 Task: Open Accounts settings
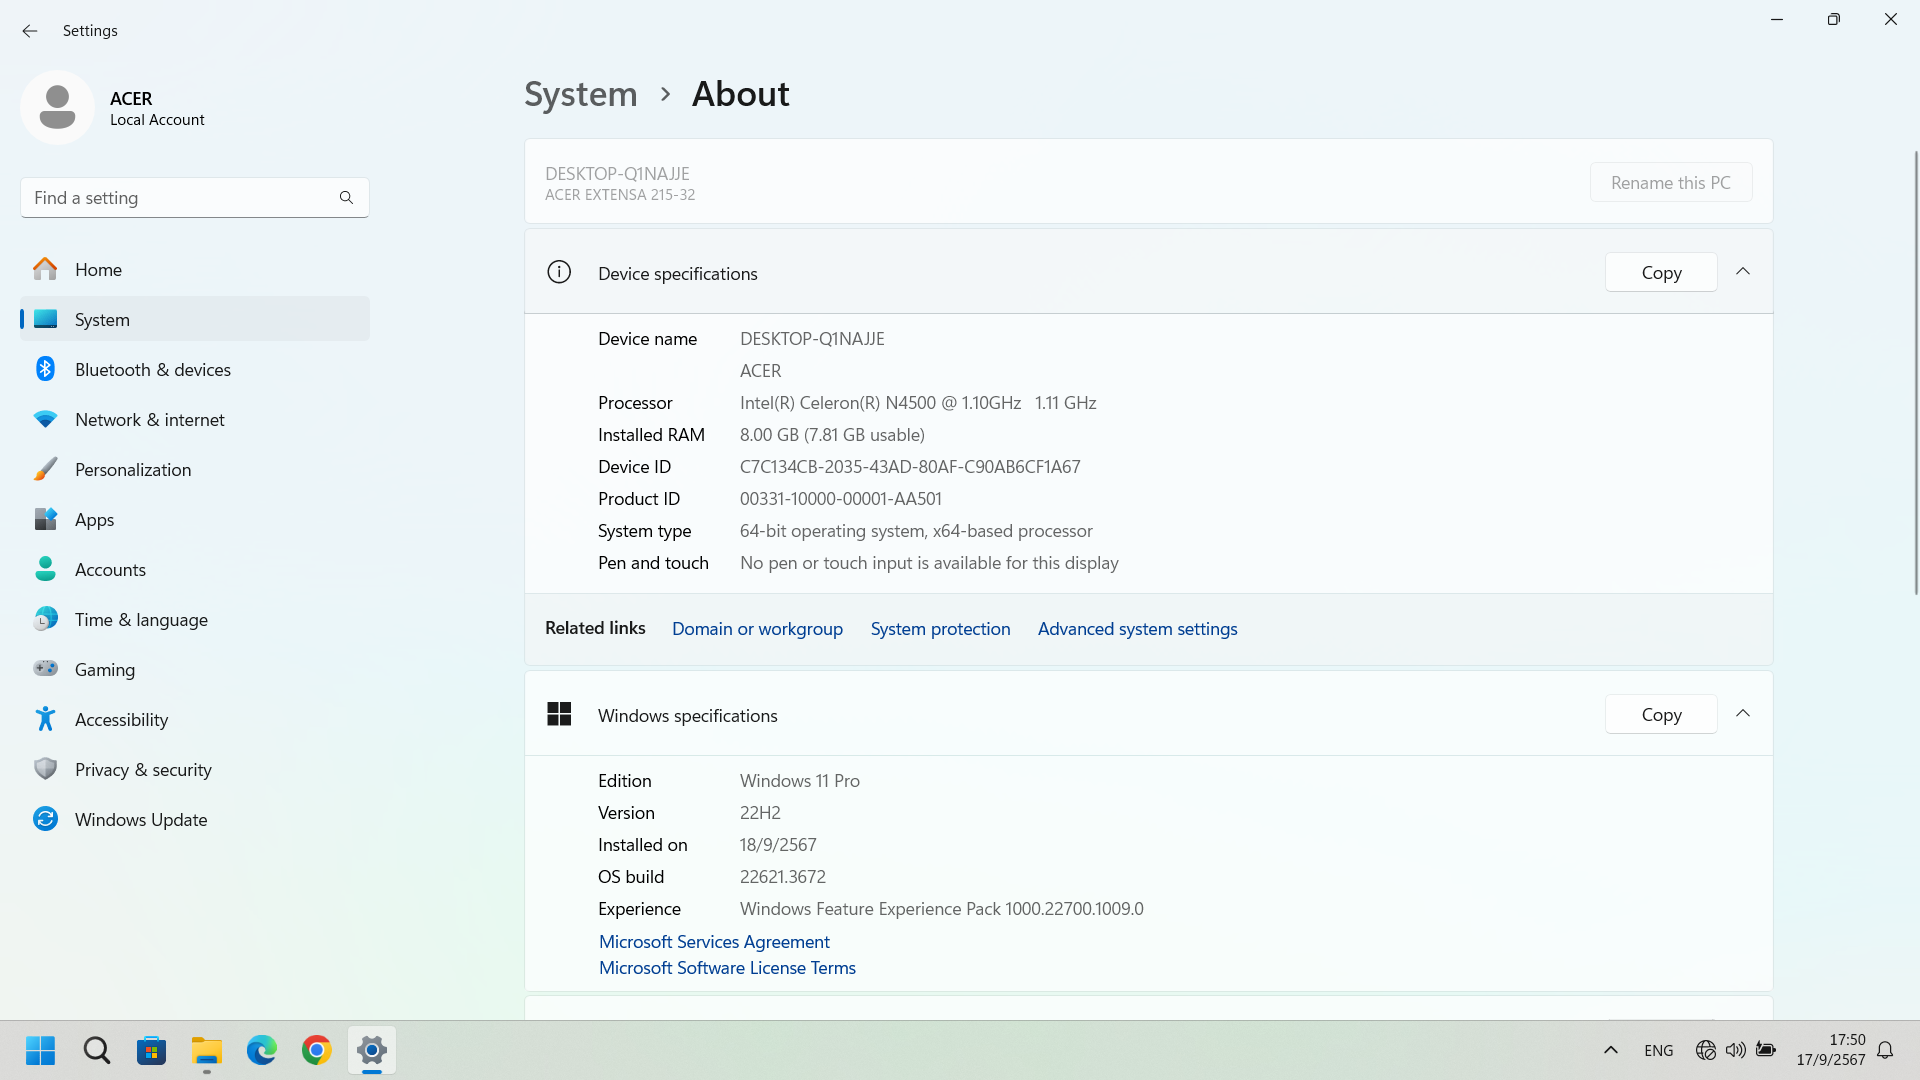click(x=195, y=569)
